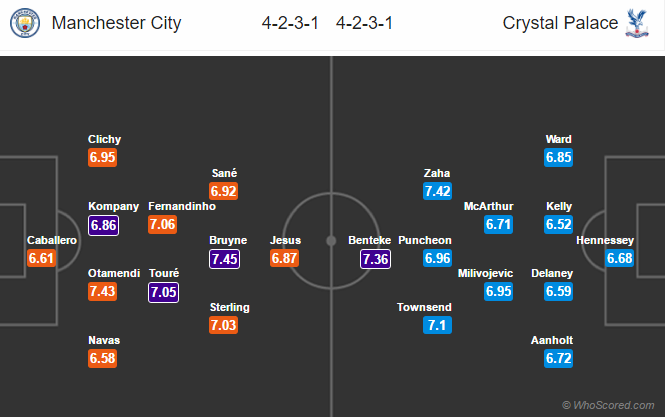Click Milivojevic's 6.95 rating badge
This screenshot has width=665, height=417.
499,291
